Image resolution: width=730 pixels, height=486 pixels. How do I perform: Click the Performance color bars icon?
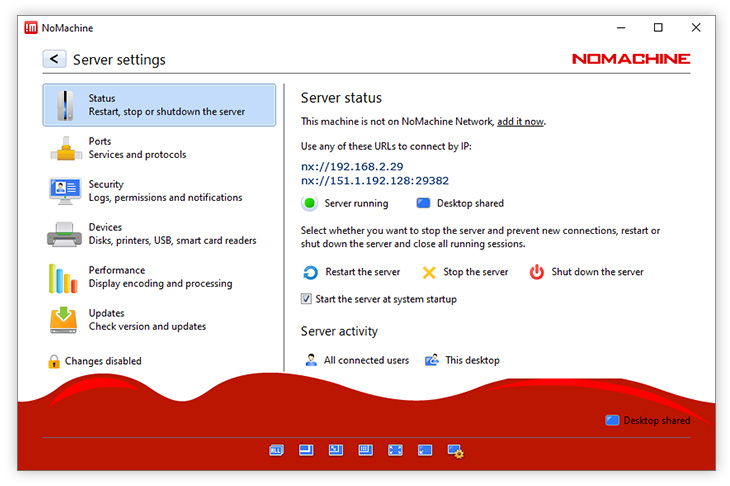point(63,277)
